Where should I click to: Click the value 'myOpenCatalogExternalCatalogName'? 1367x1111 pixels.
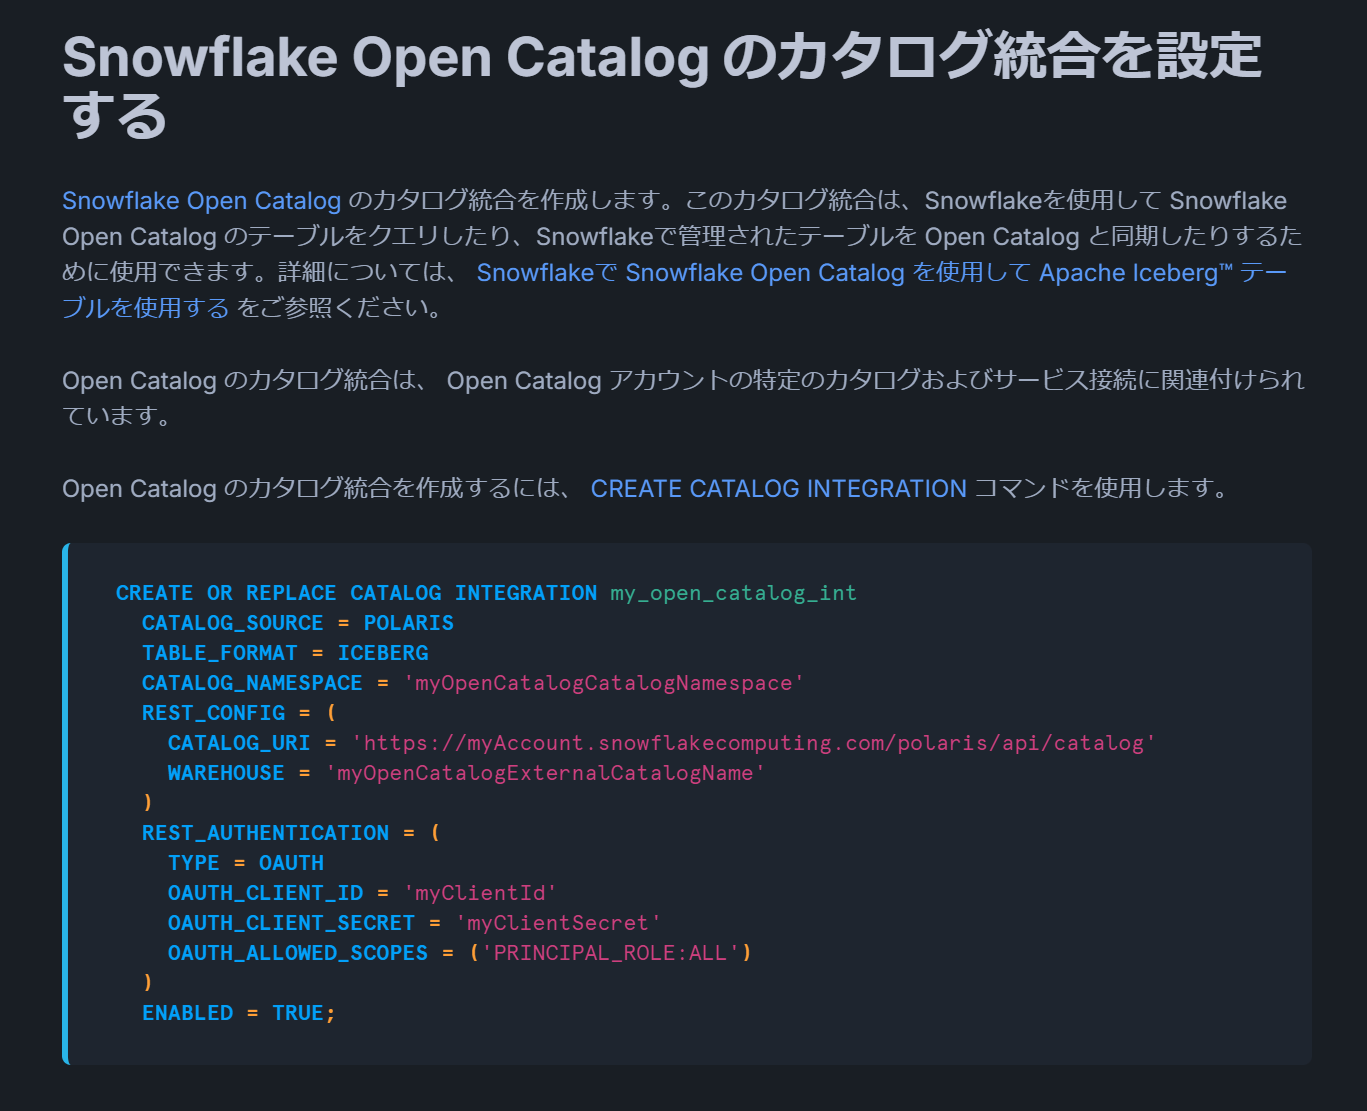click(545, 773)
